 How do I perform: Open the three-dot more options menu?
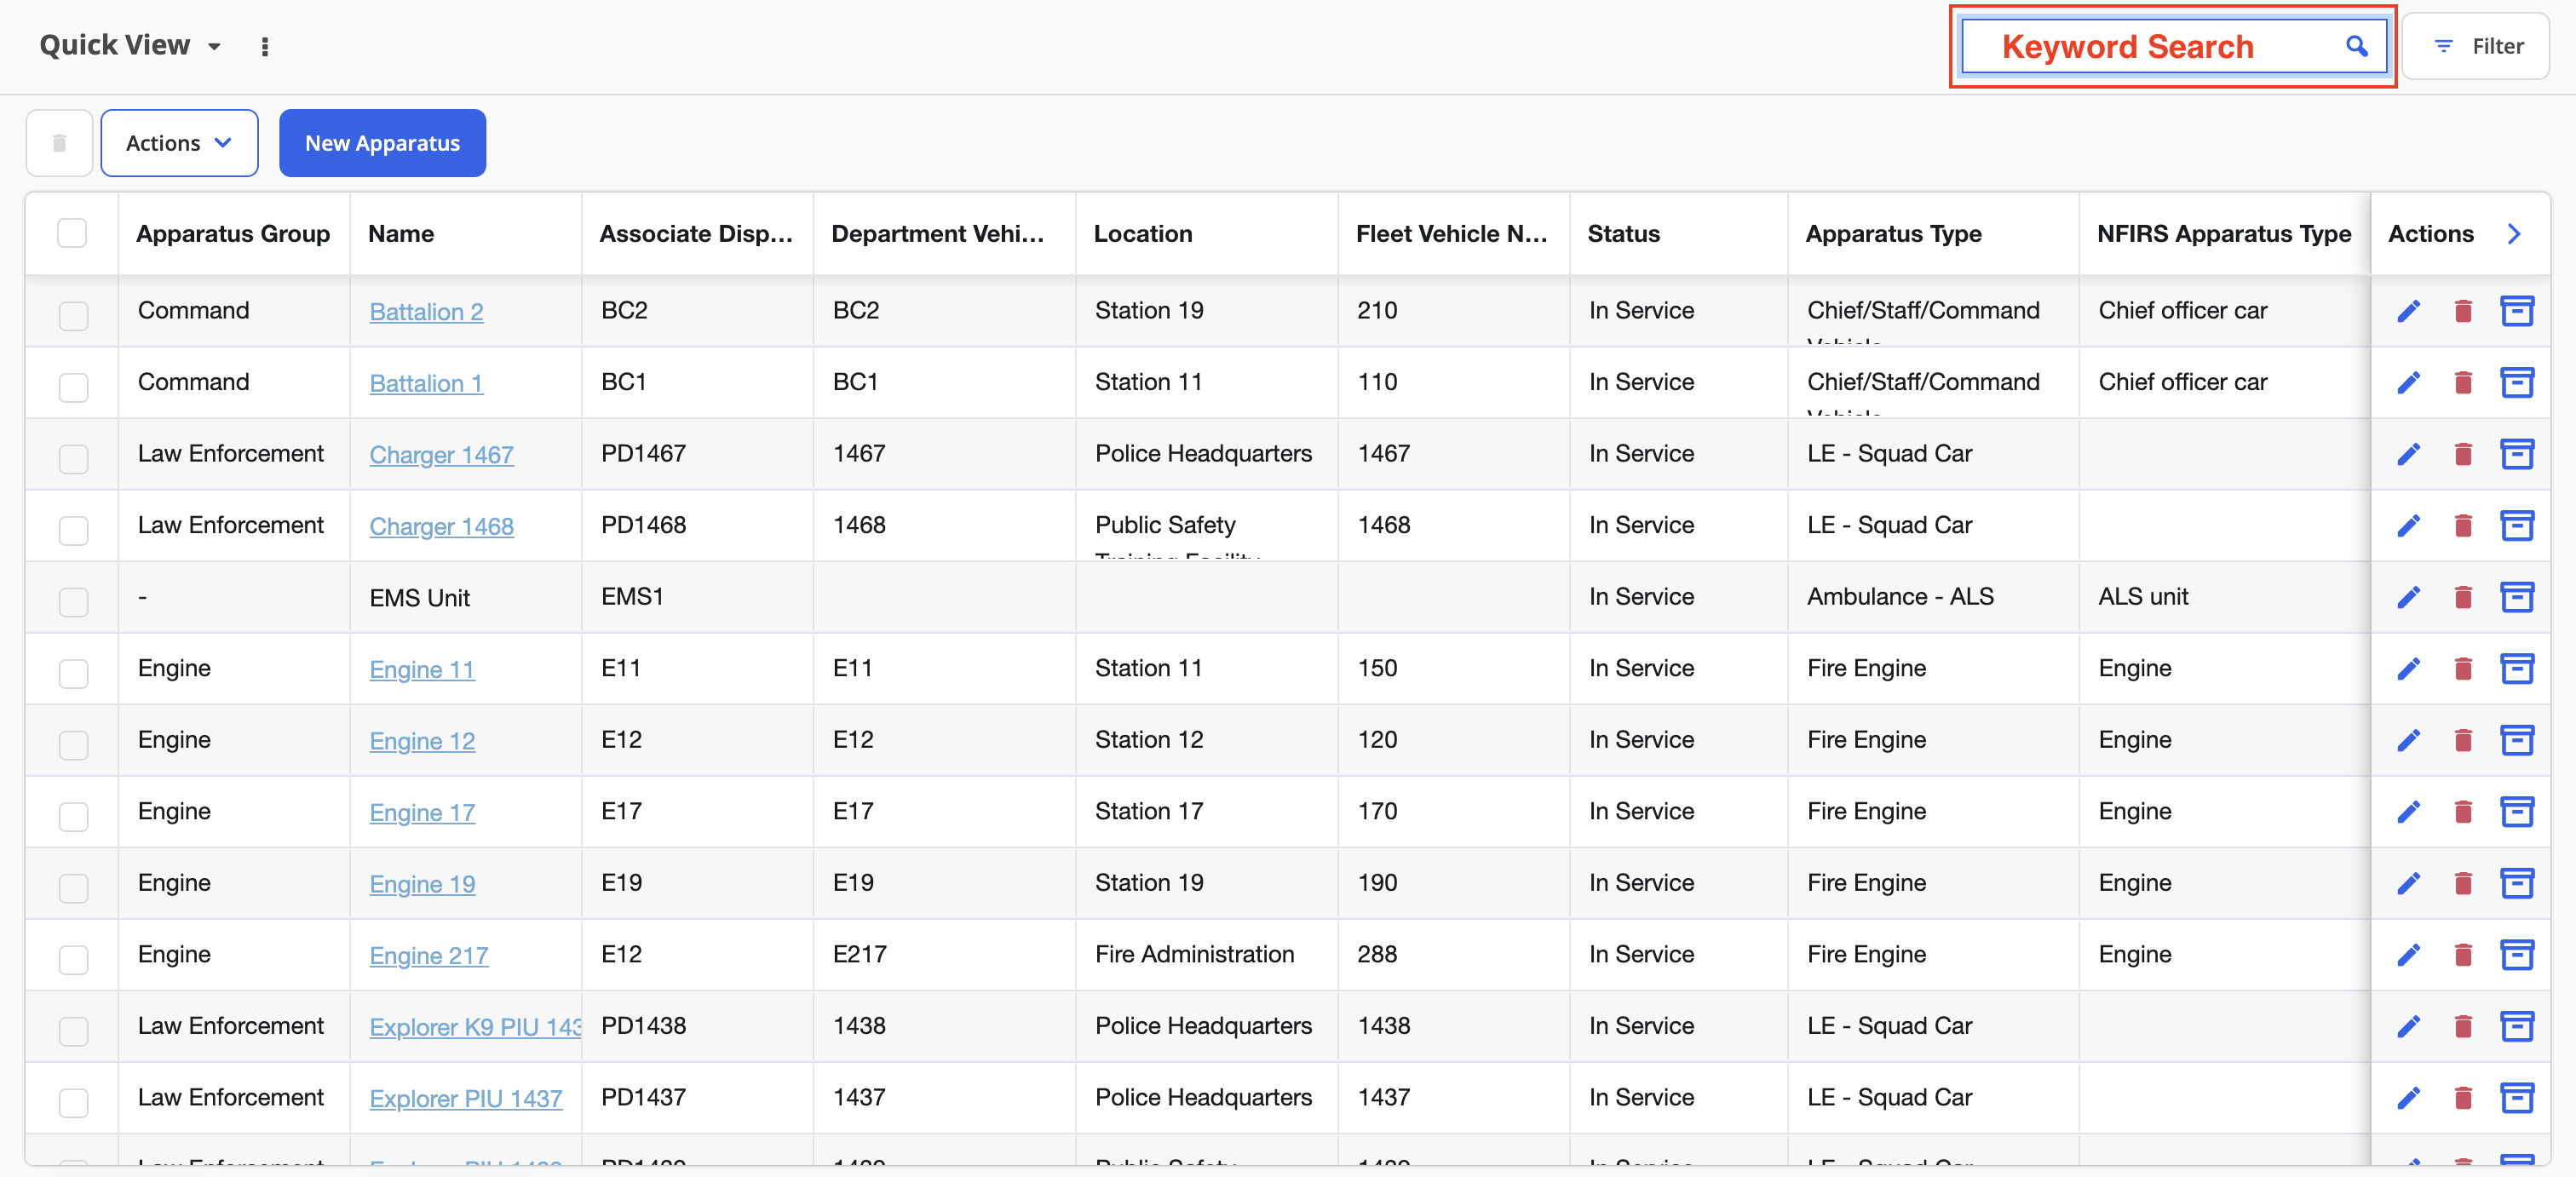point(265,47)
